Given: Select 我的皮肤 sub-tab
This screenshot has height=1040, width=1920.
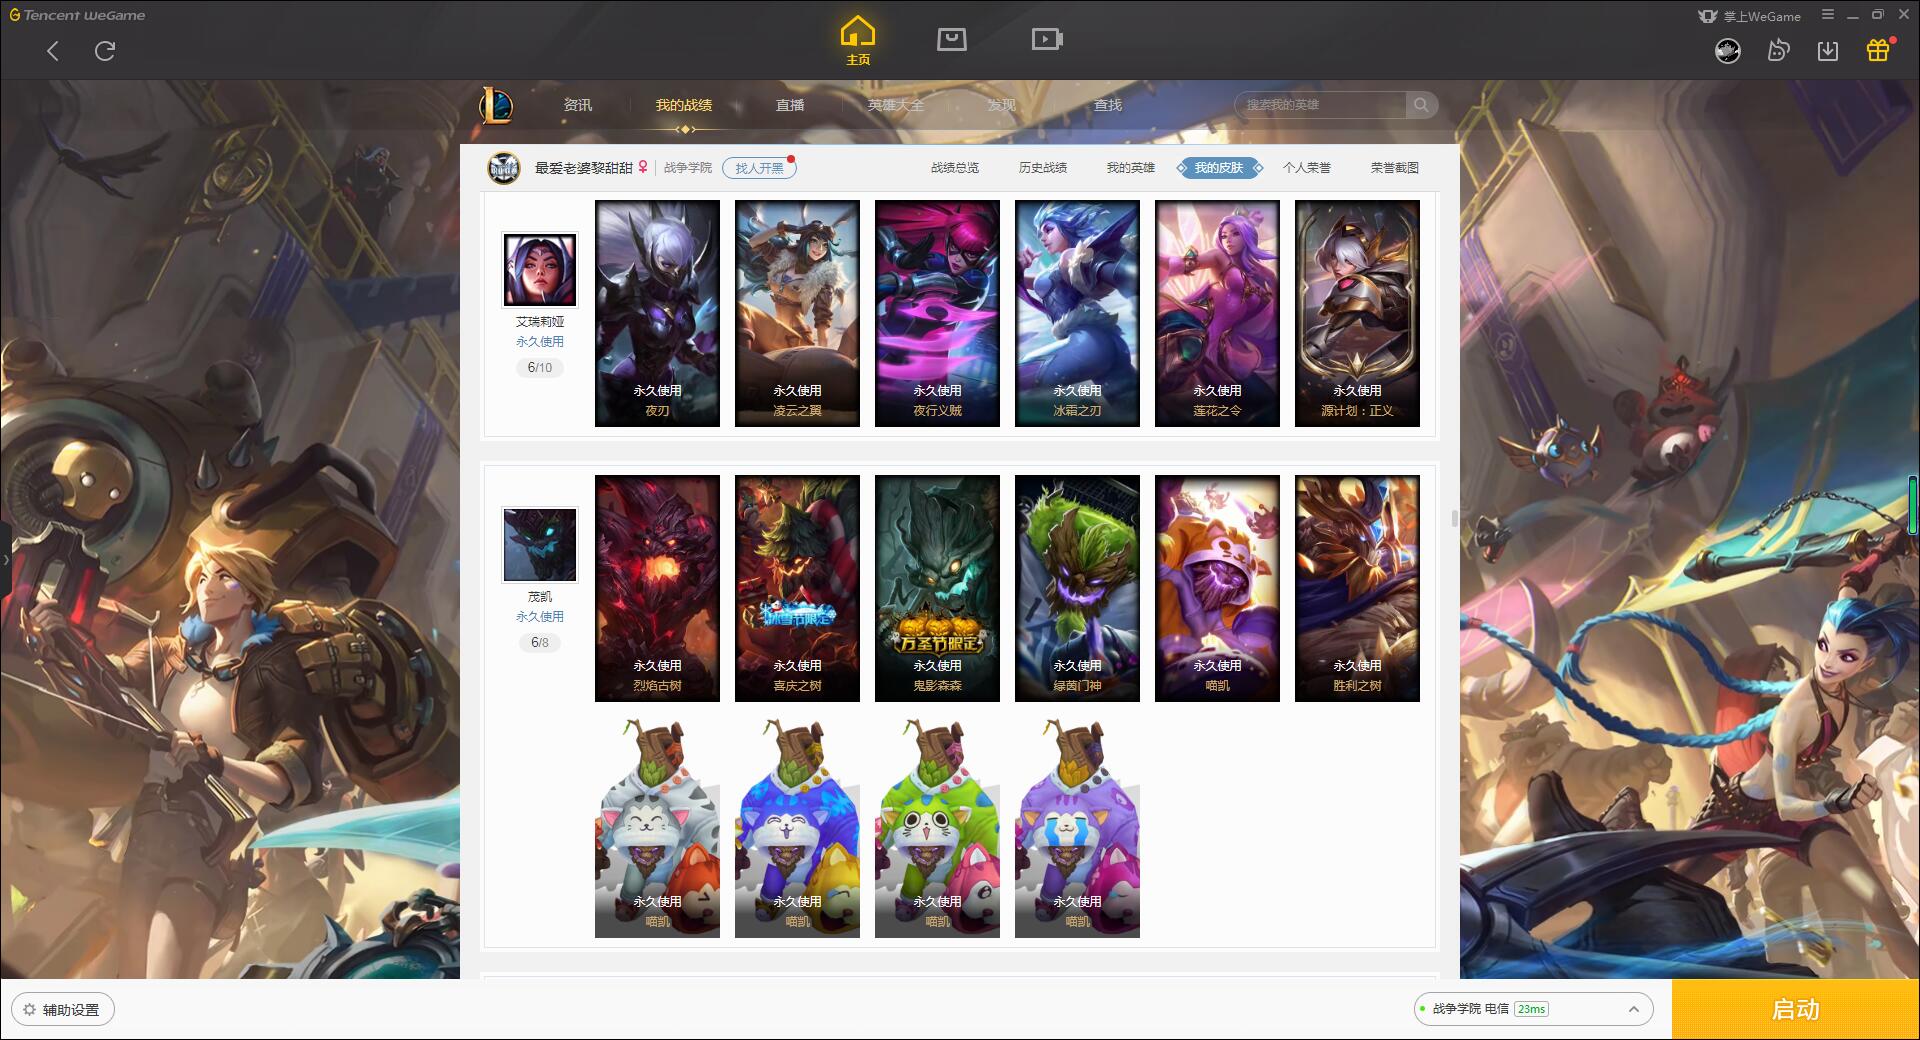Looking at the screenshot, I should [1219, 168].
